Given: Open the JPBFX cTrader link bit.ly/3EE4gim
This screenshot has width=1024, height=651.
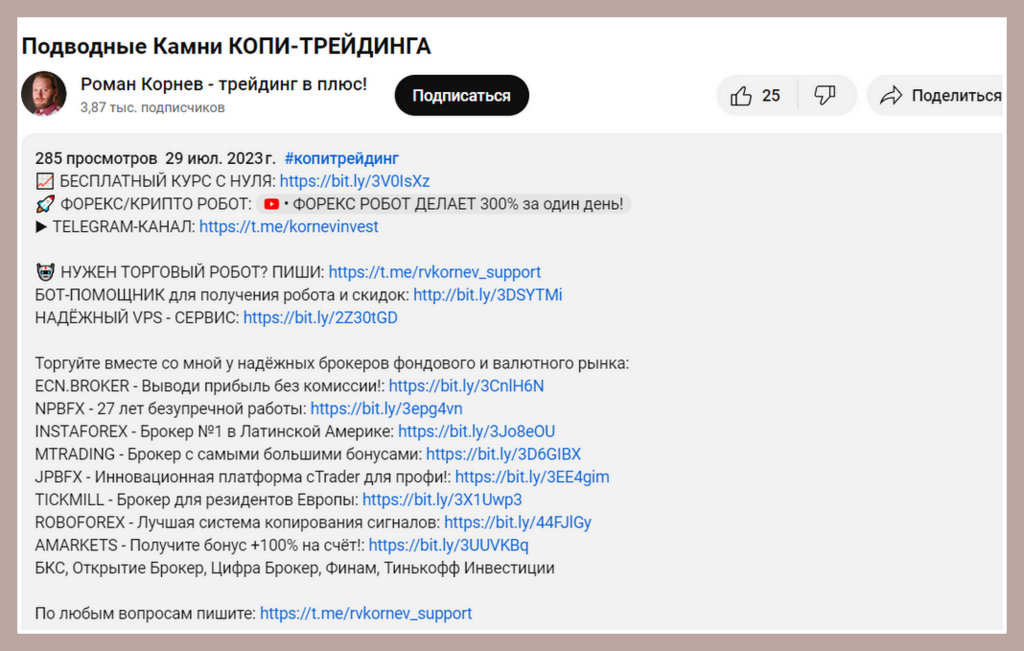Looking at the screenshot, I should click(x=534, y=477).
